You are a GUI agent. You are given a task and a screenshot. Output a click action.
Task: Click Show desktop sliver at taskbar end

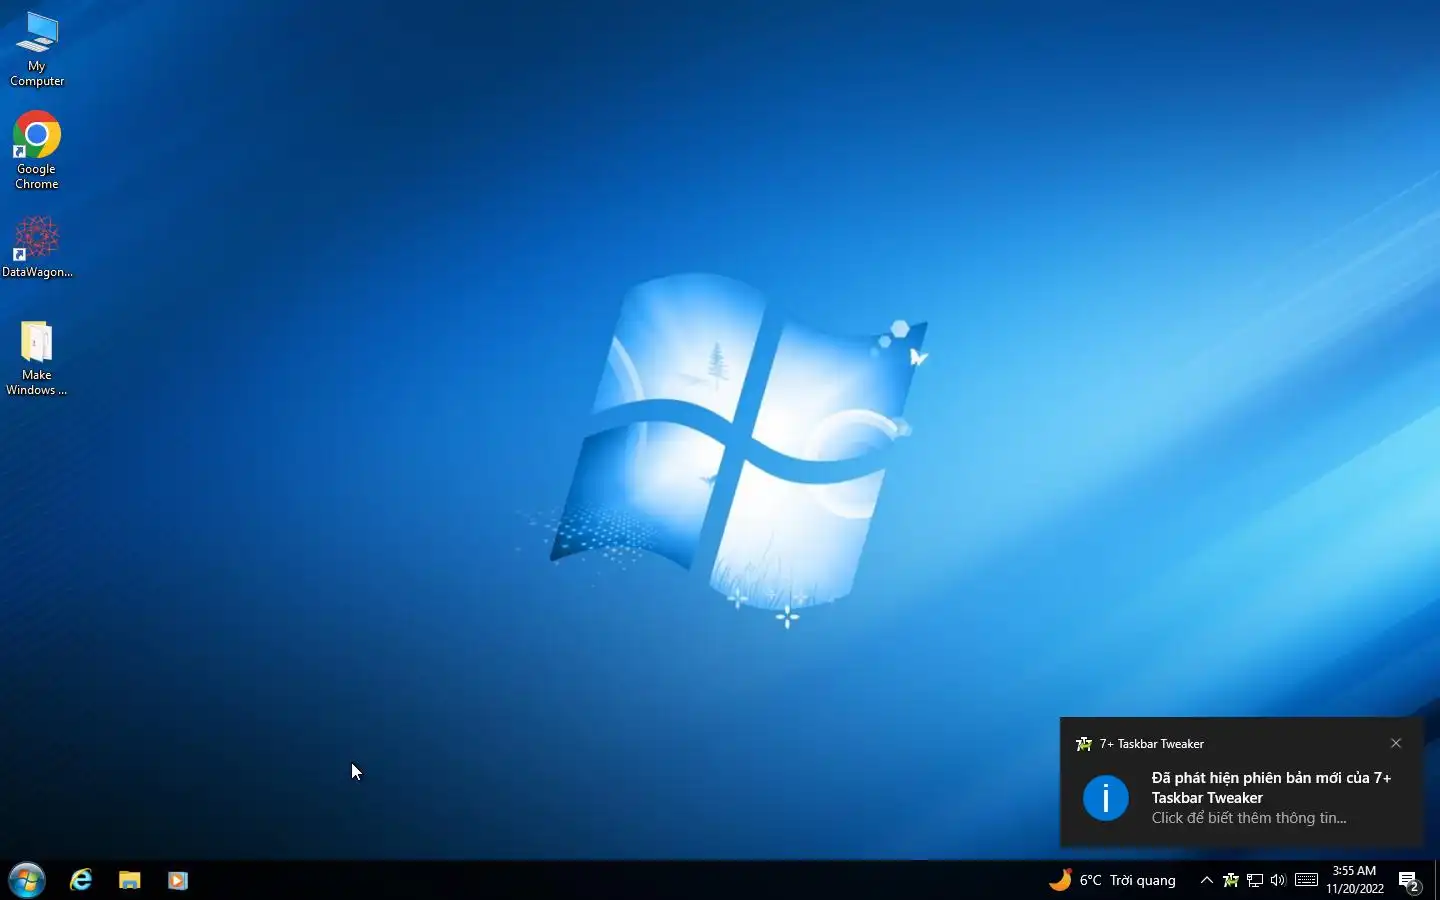[x=1436, y=880]
